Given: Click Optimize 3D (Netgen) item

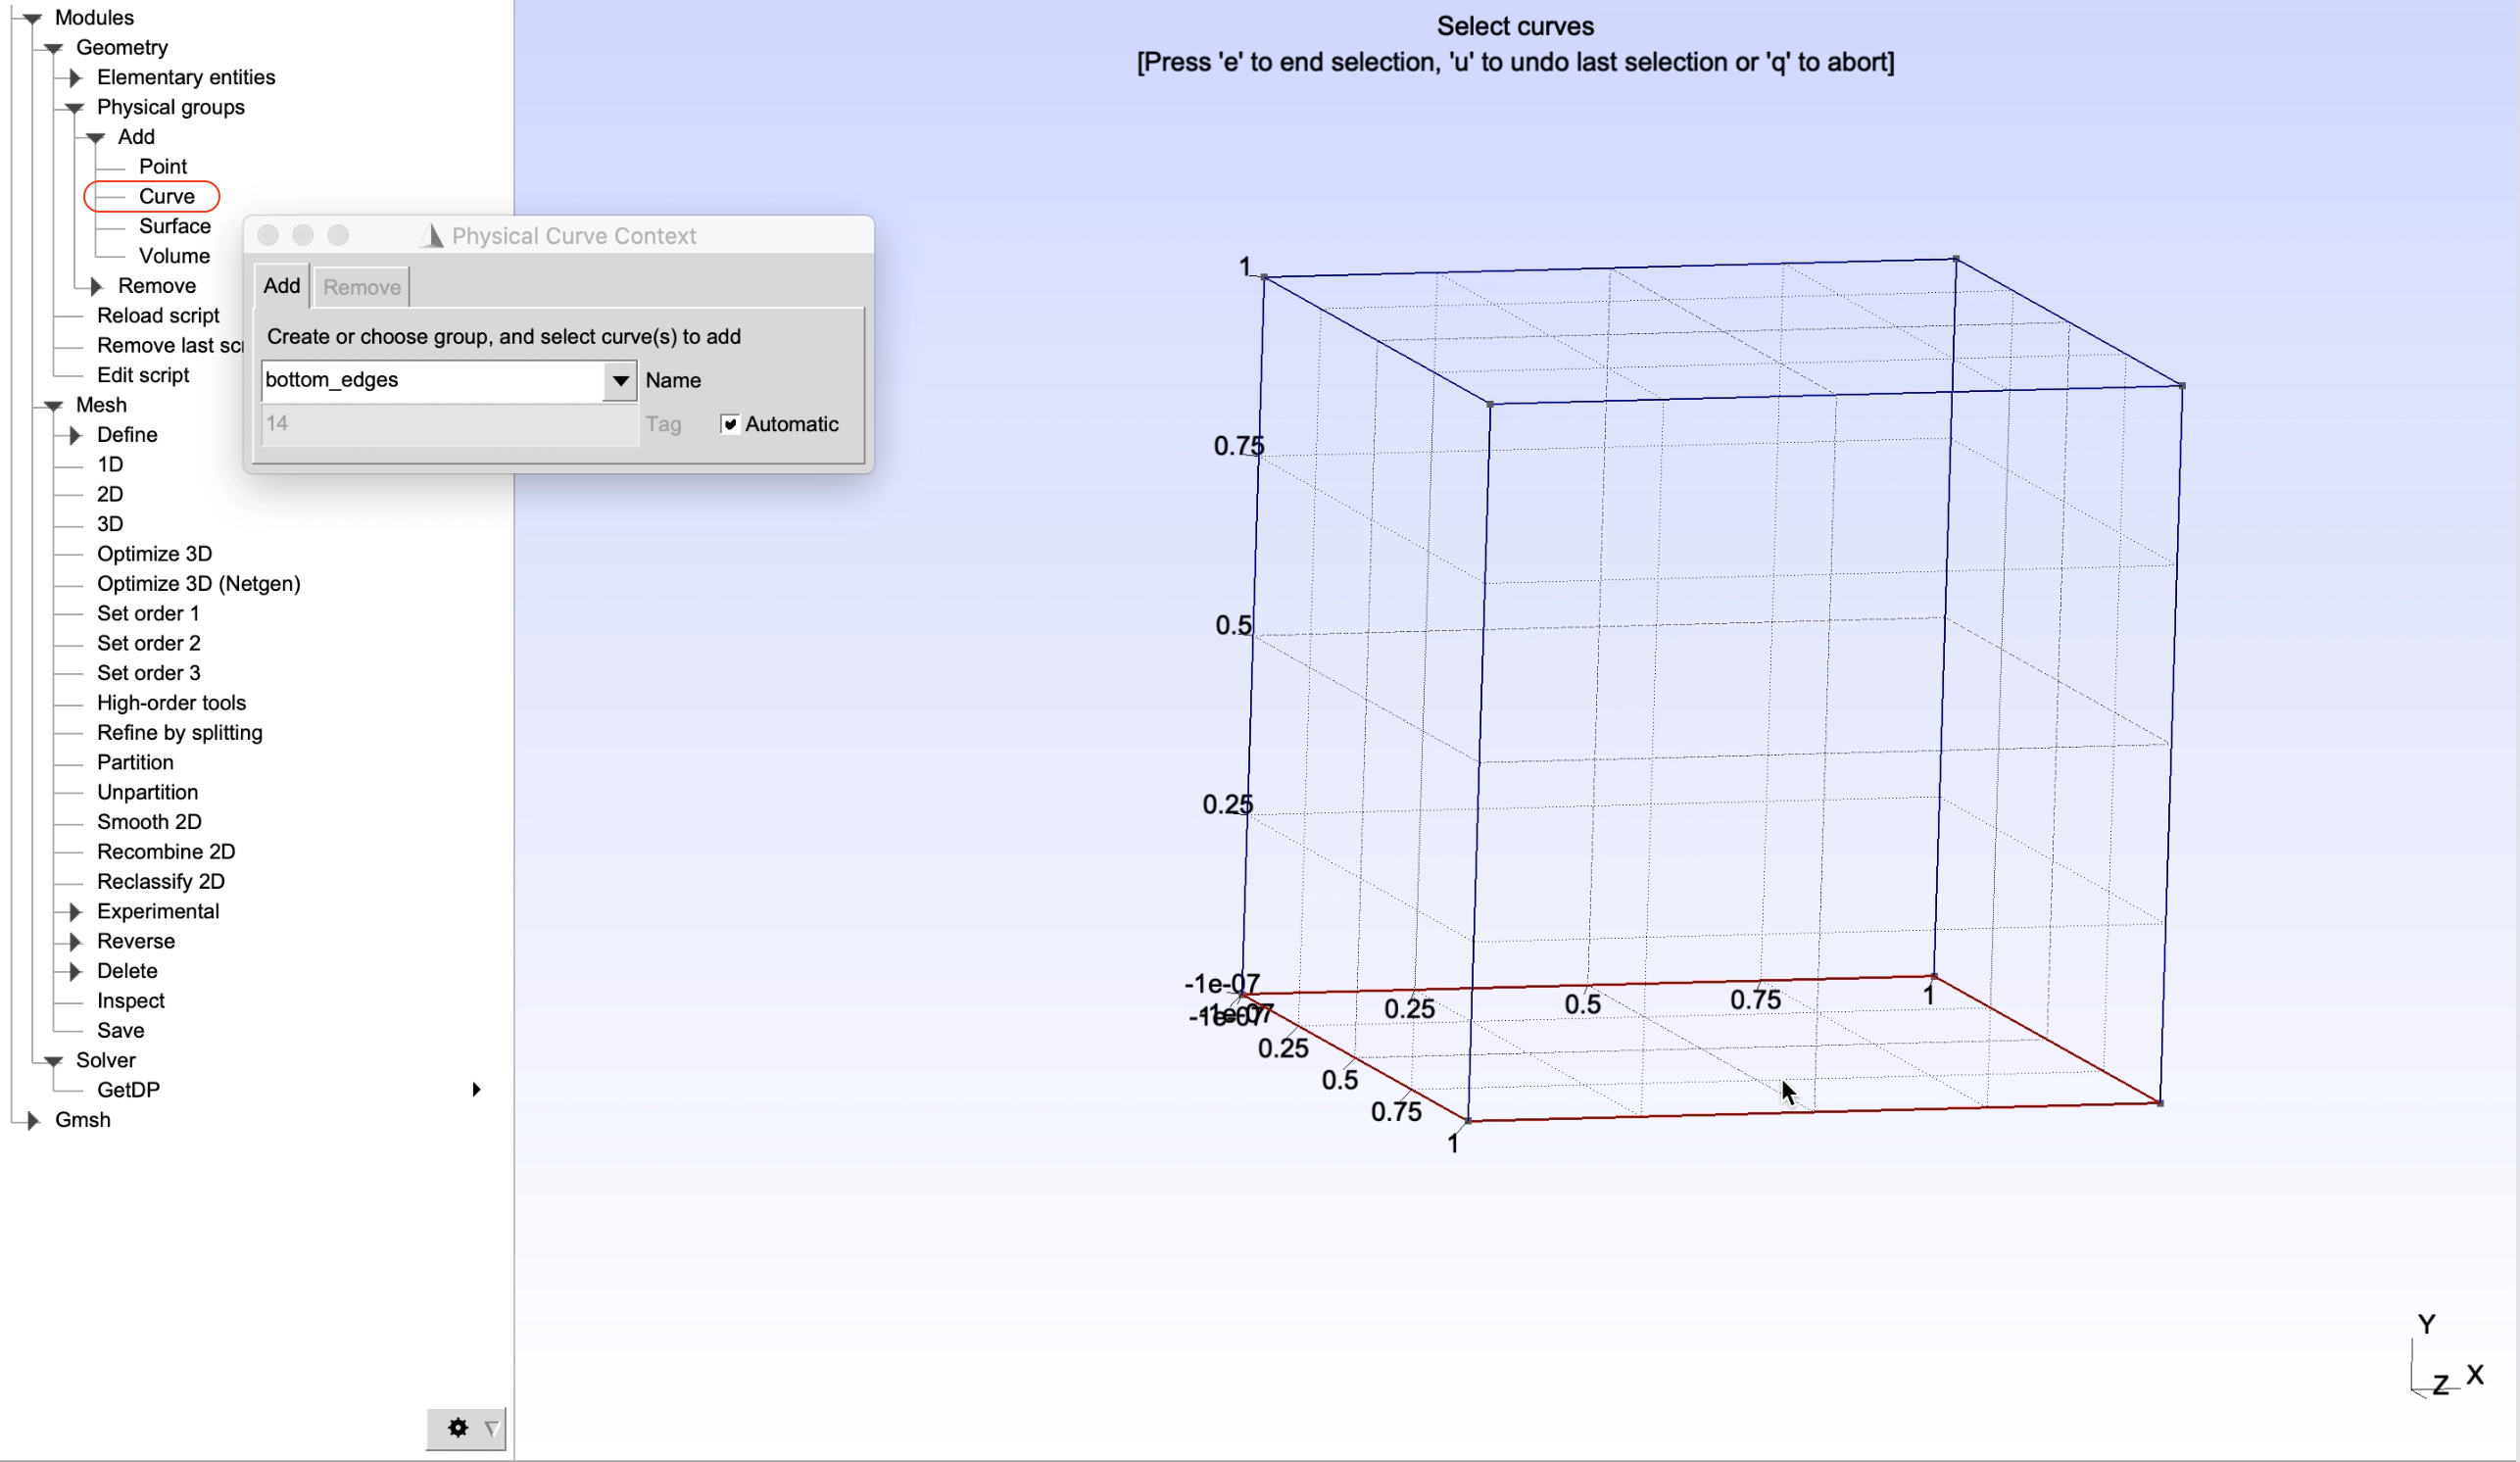Looking at the screenshot, I should [198, 583].
